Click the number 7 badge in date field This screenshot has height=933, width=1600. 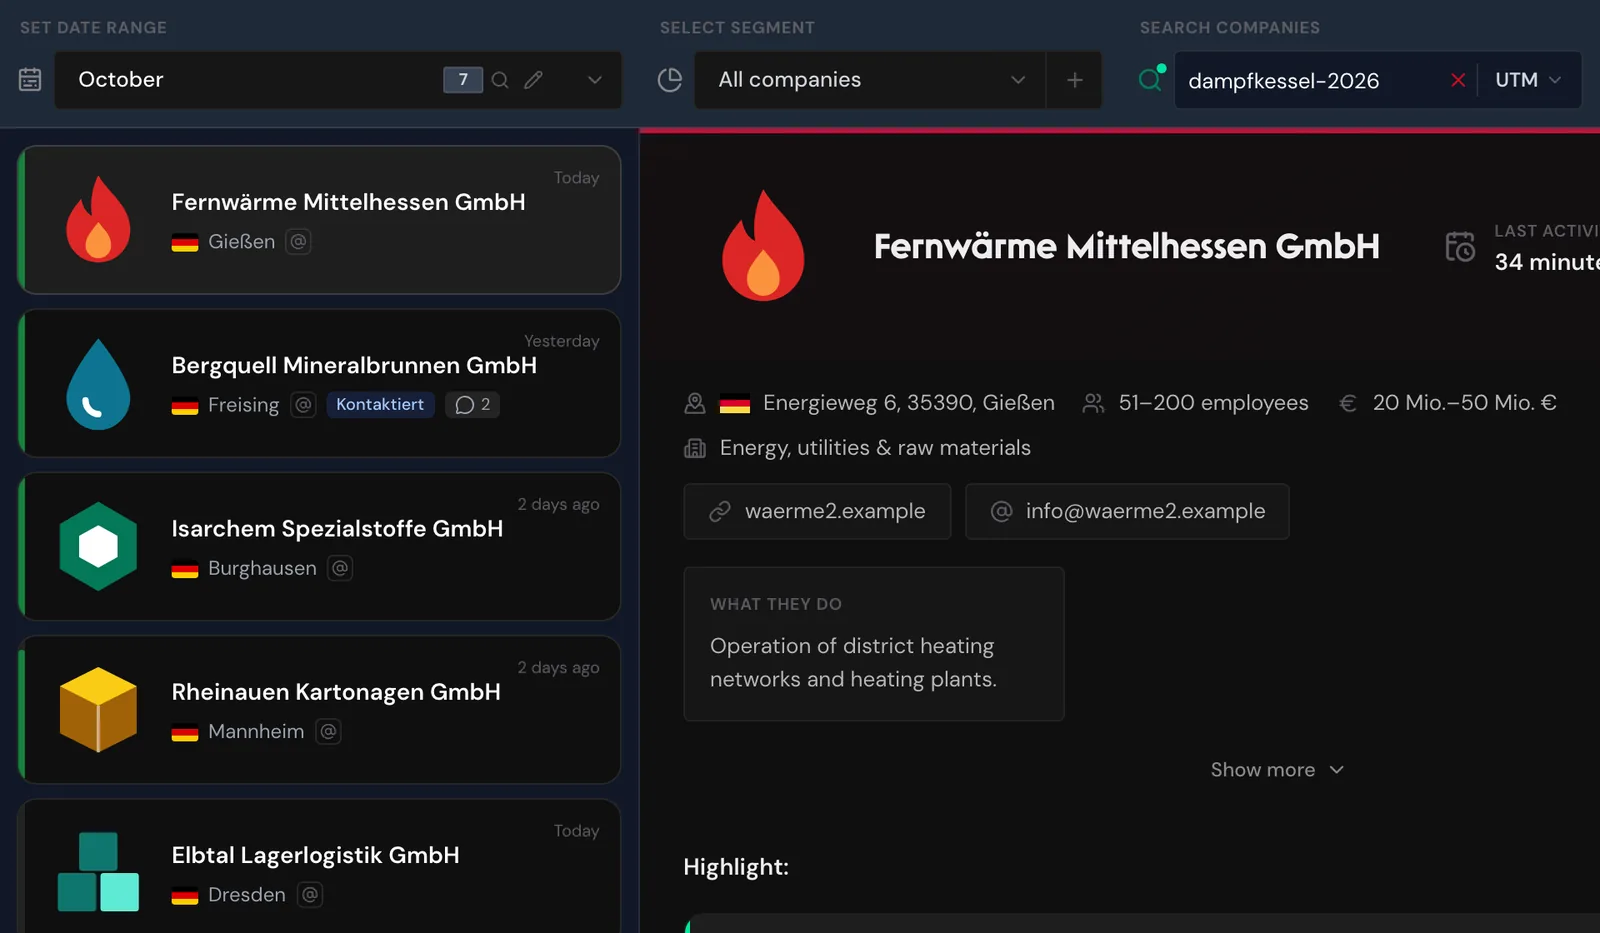[x=463, y=80]
